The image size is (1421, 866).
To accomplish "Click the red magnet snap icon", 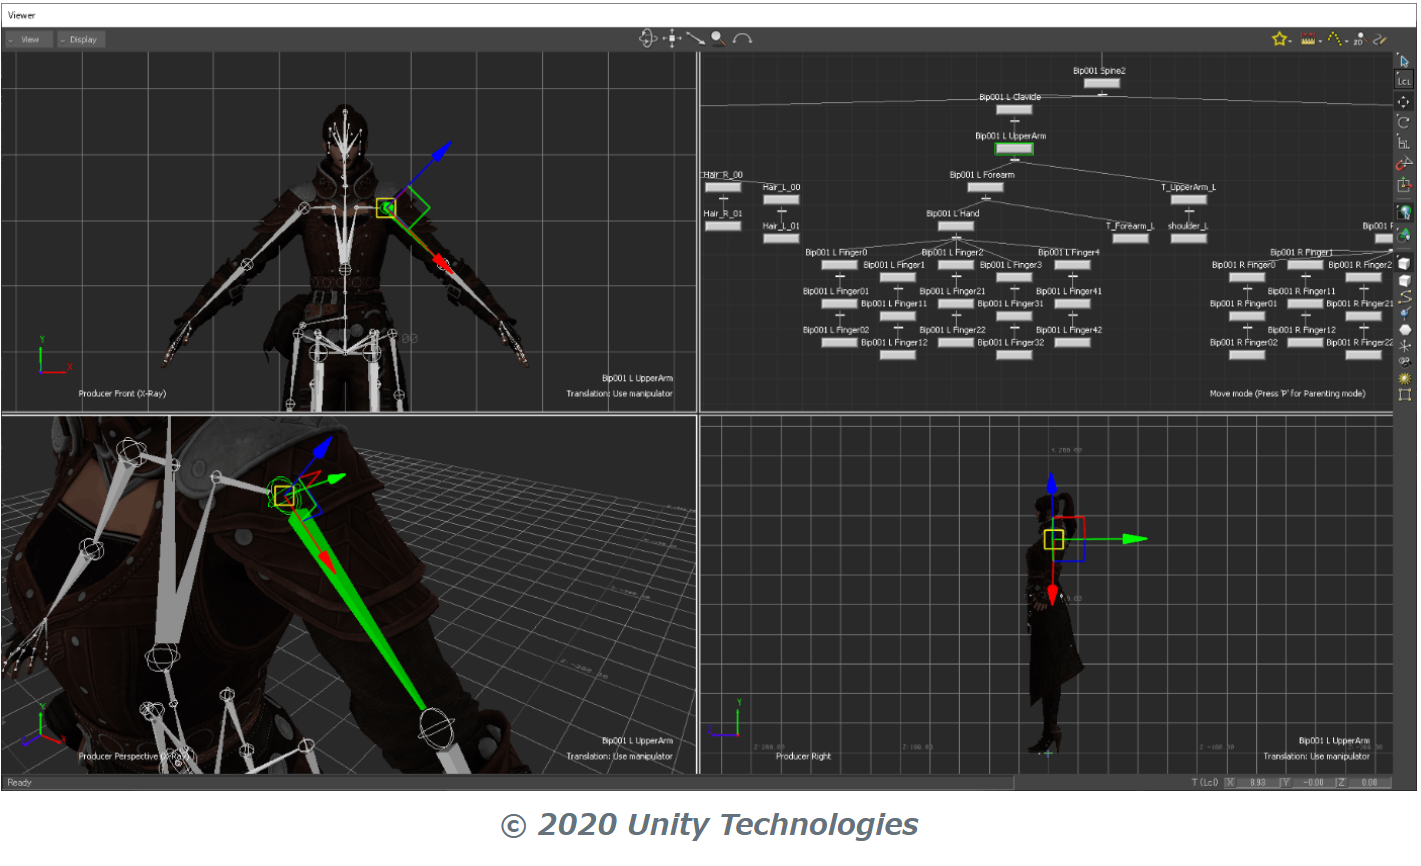I will coord(1404,163).
